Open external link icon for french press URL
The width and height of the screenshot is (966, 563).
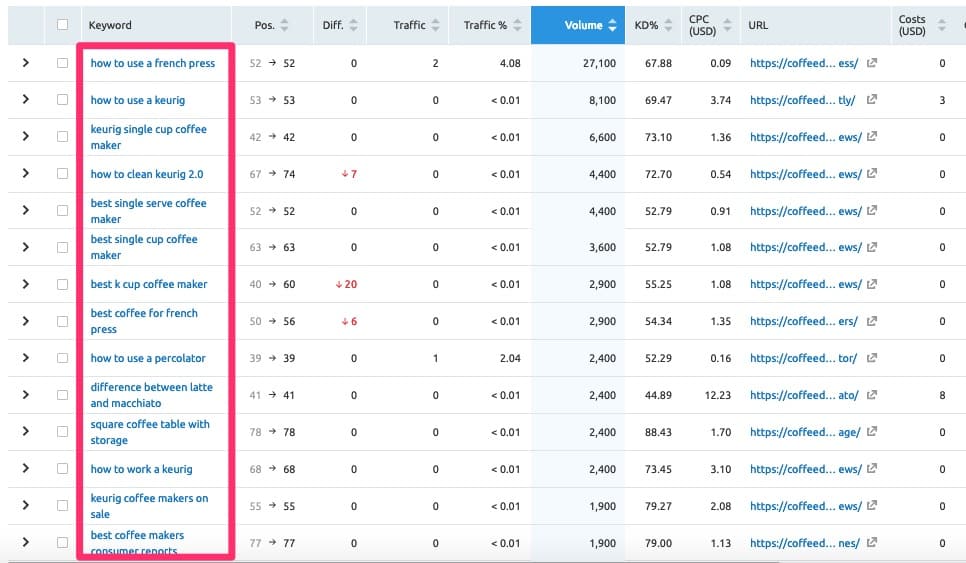pyautogui.click(x=872, y=63)
